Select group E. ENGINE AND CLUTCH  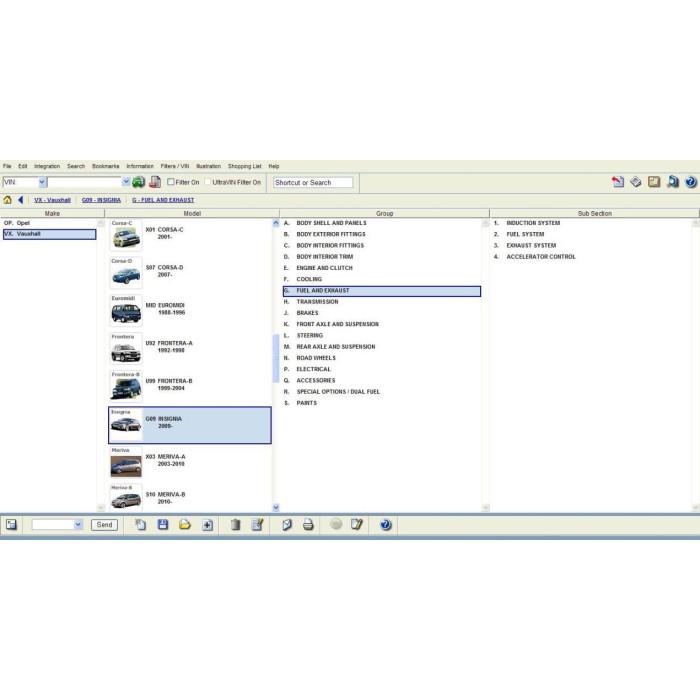(382, 268)
